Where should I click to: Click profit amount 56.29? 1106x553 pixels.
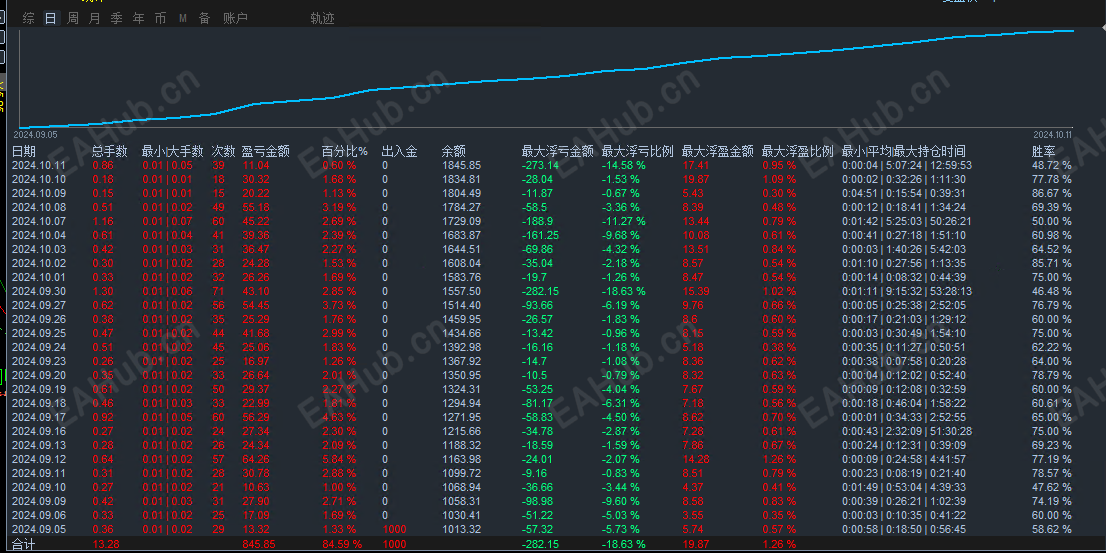[x=255, y=417]
